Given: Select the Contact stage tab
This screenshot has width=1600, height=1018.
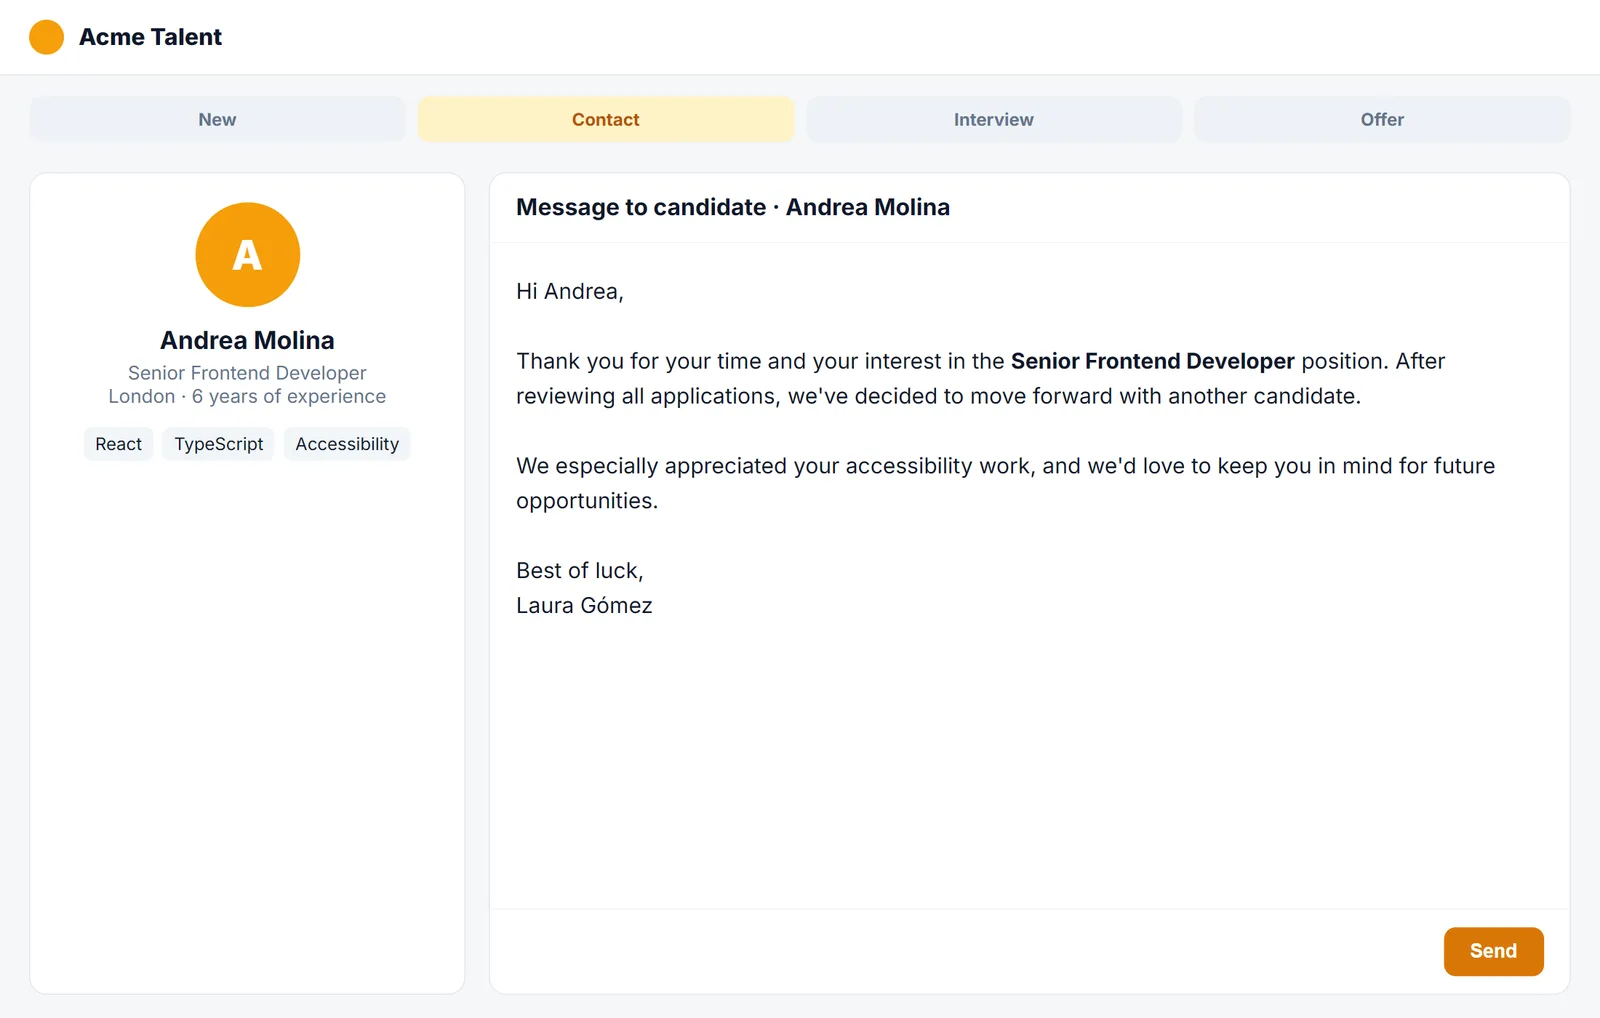Looking at the screenshot, I should click(605, 119).
